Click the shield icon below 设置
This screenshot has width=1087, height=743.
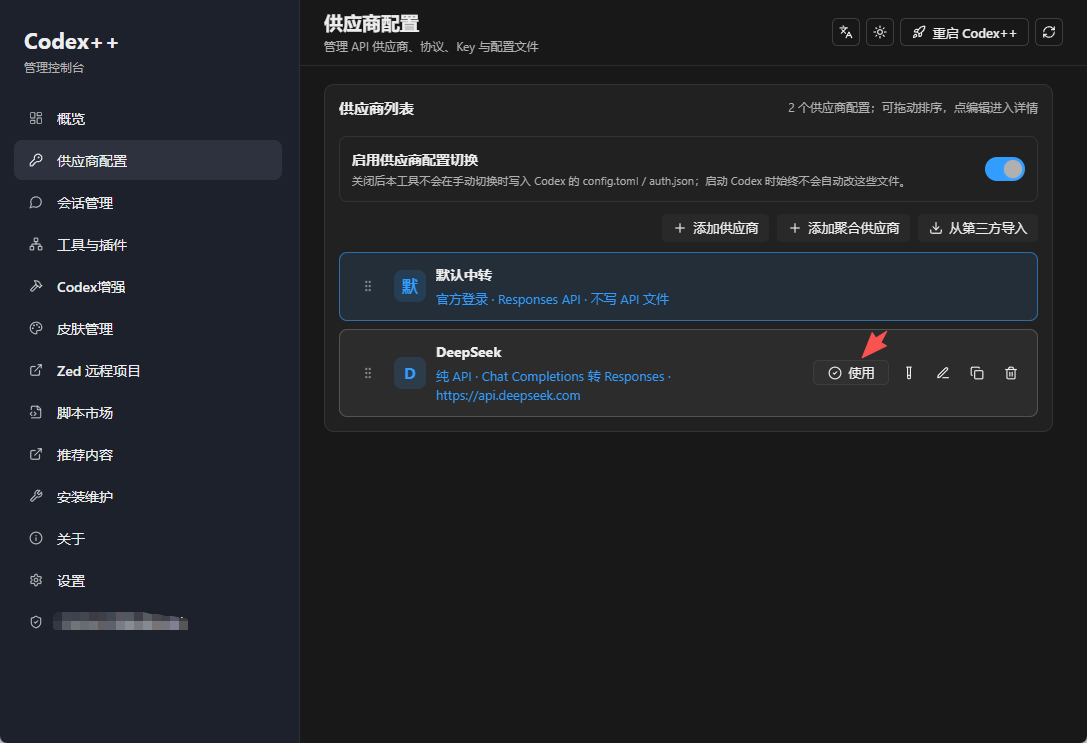tap(36, 622)
